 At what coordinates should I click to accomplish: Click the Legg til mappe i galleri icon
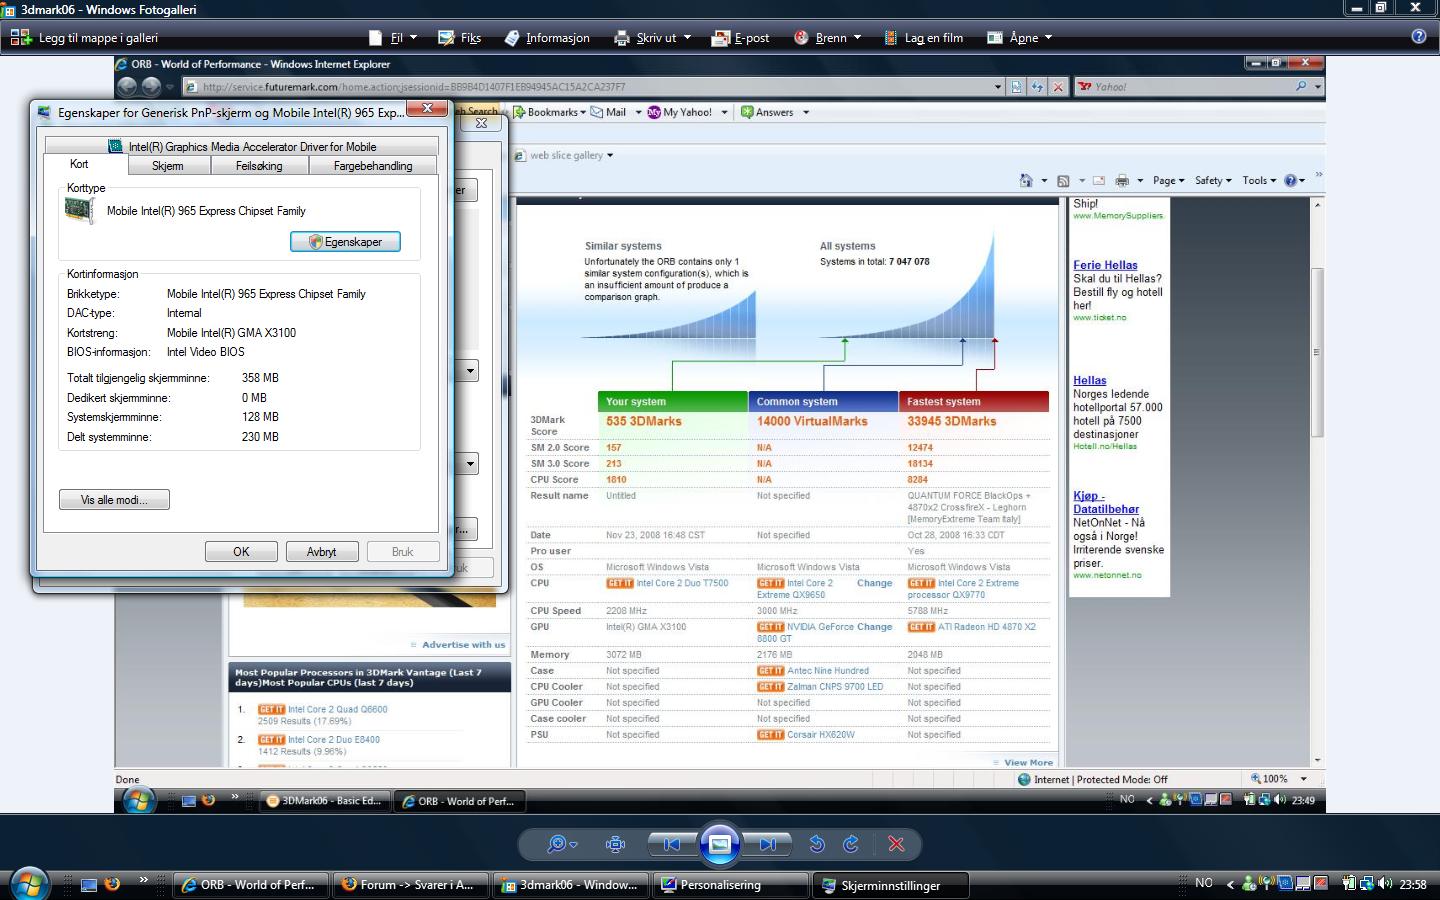(20, 38)
